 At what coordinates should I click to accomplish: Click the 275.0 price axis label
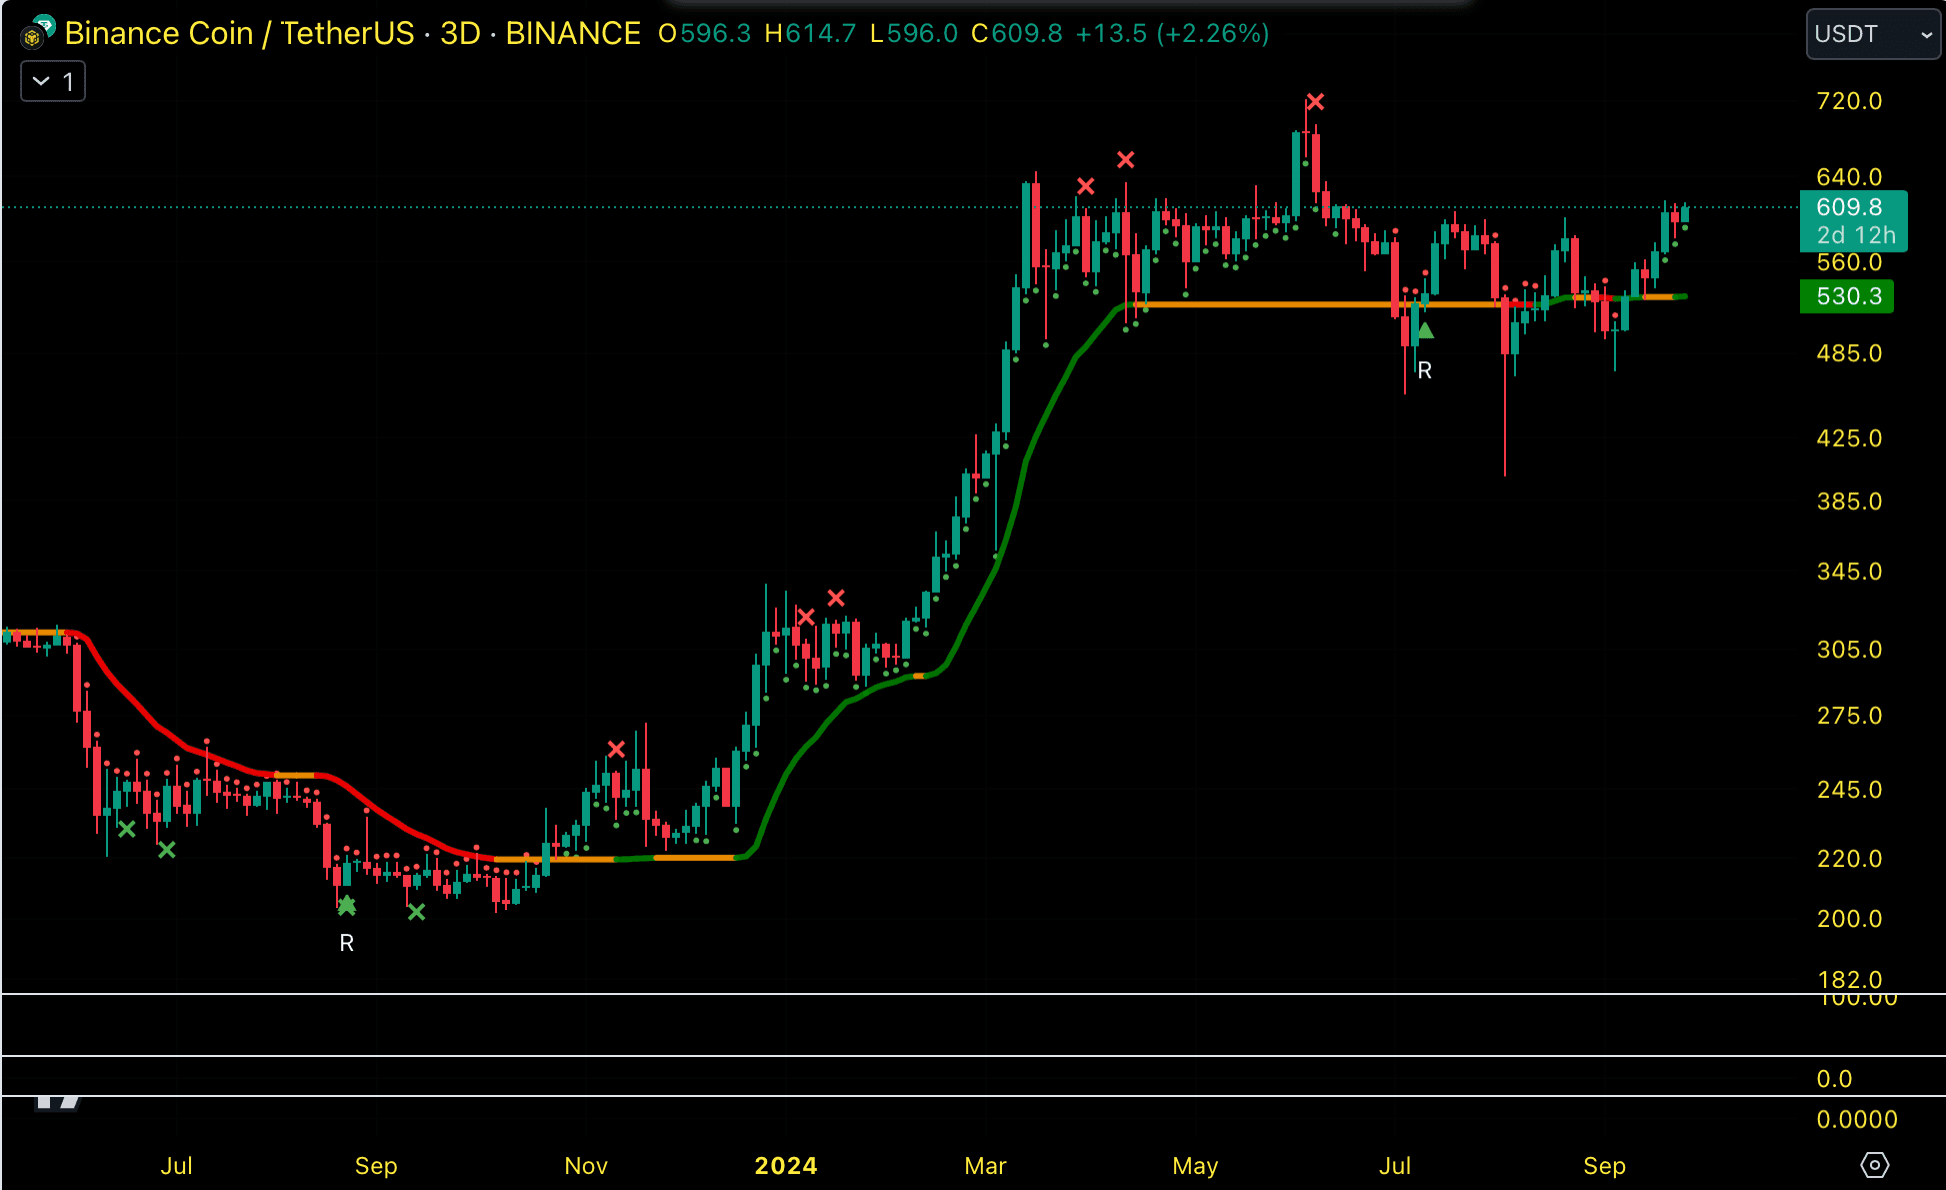[x=1849, y=715]
